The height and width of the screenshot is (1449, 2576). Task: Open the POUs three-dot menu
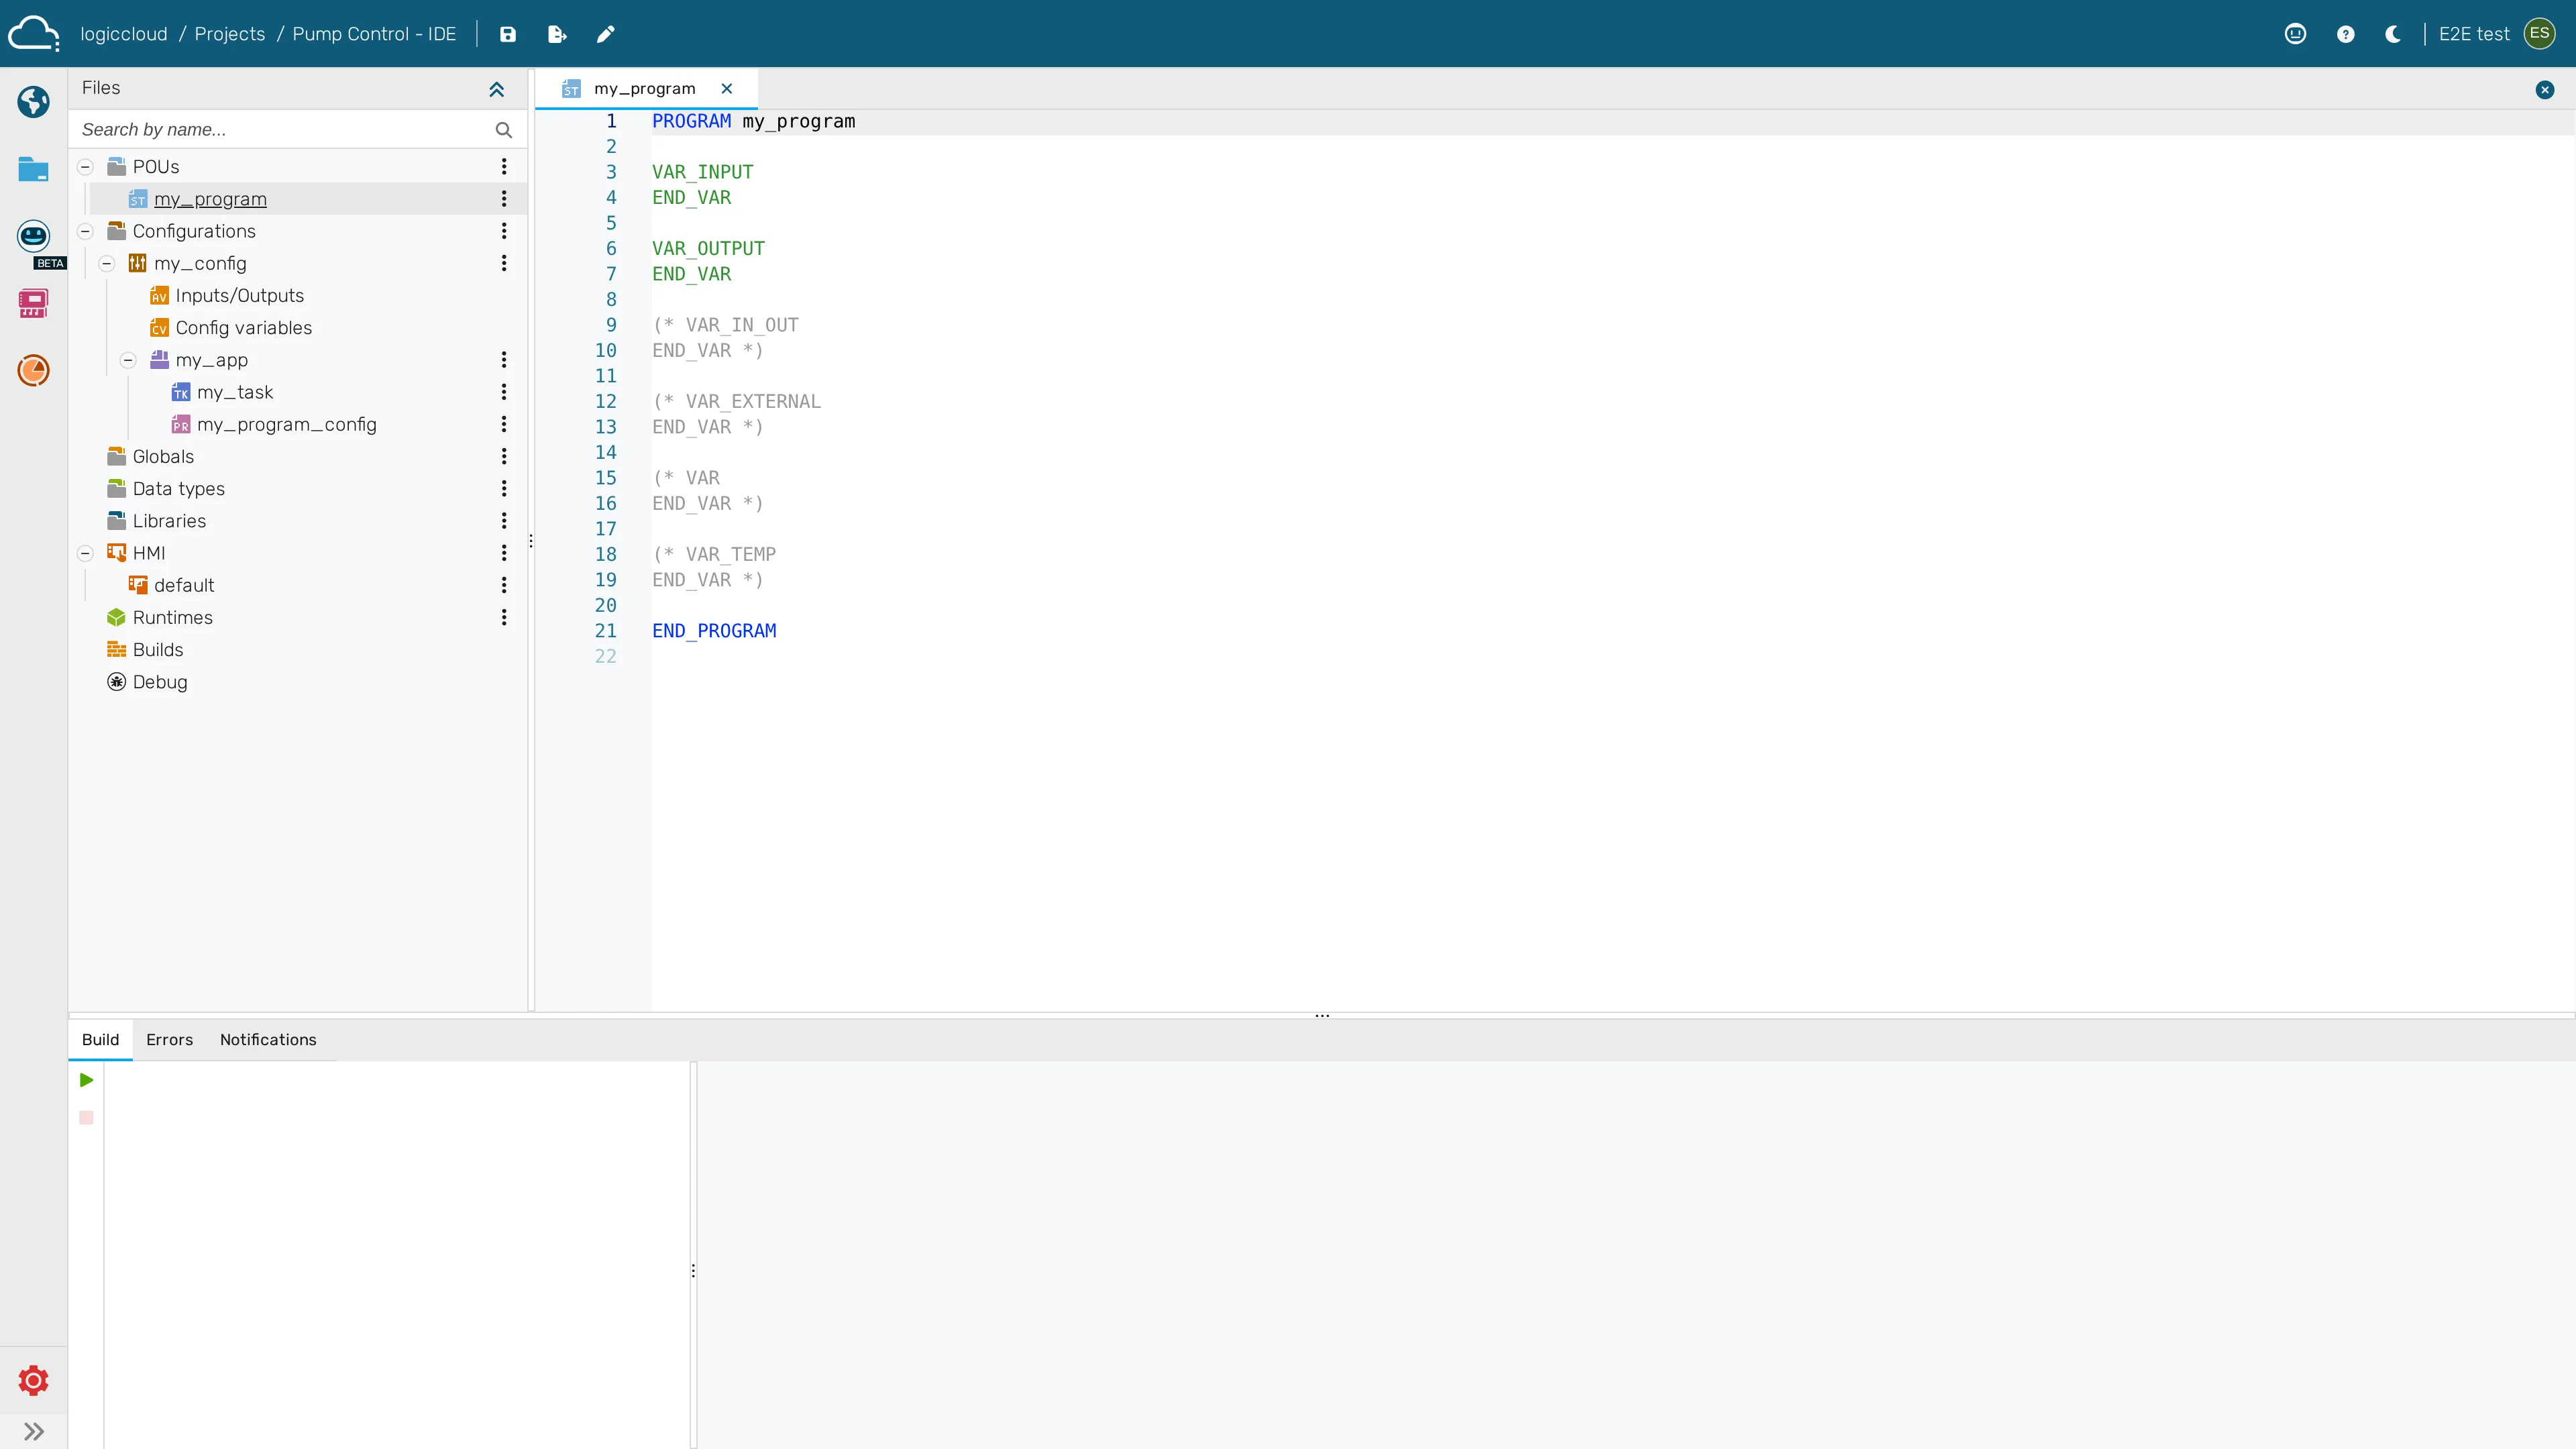pyautogui.click(x=504, y=167)
